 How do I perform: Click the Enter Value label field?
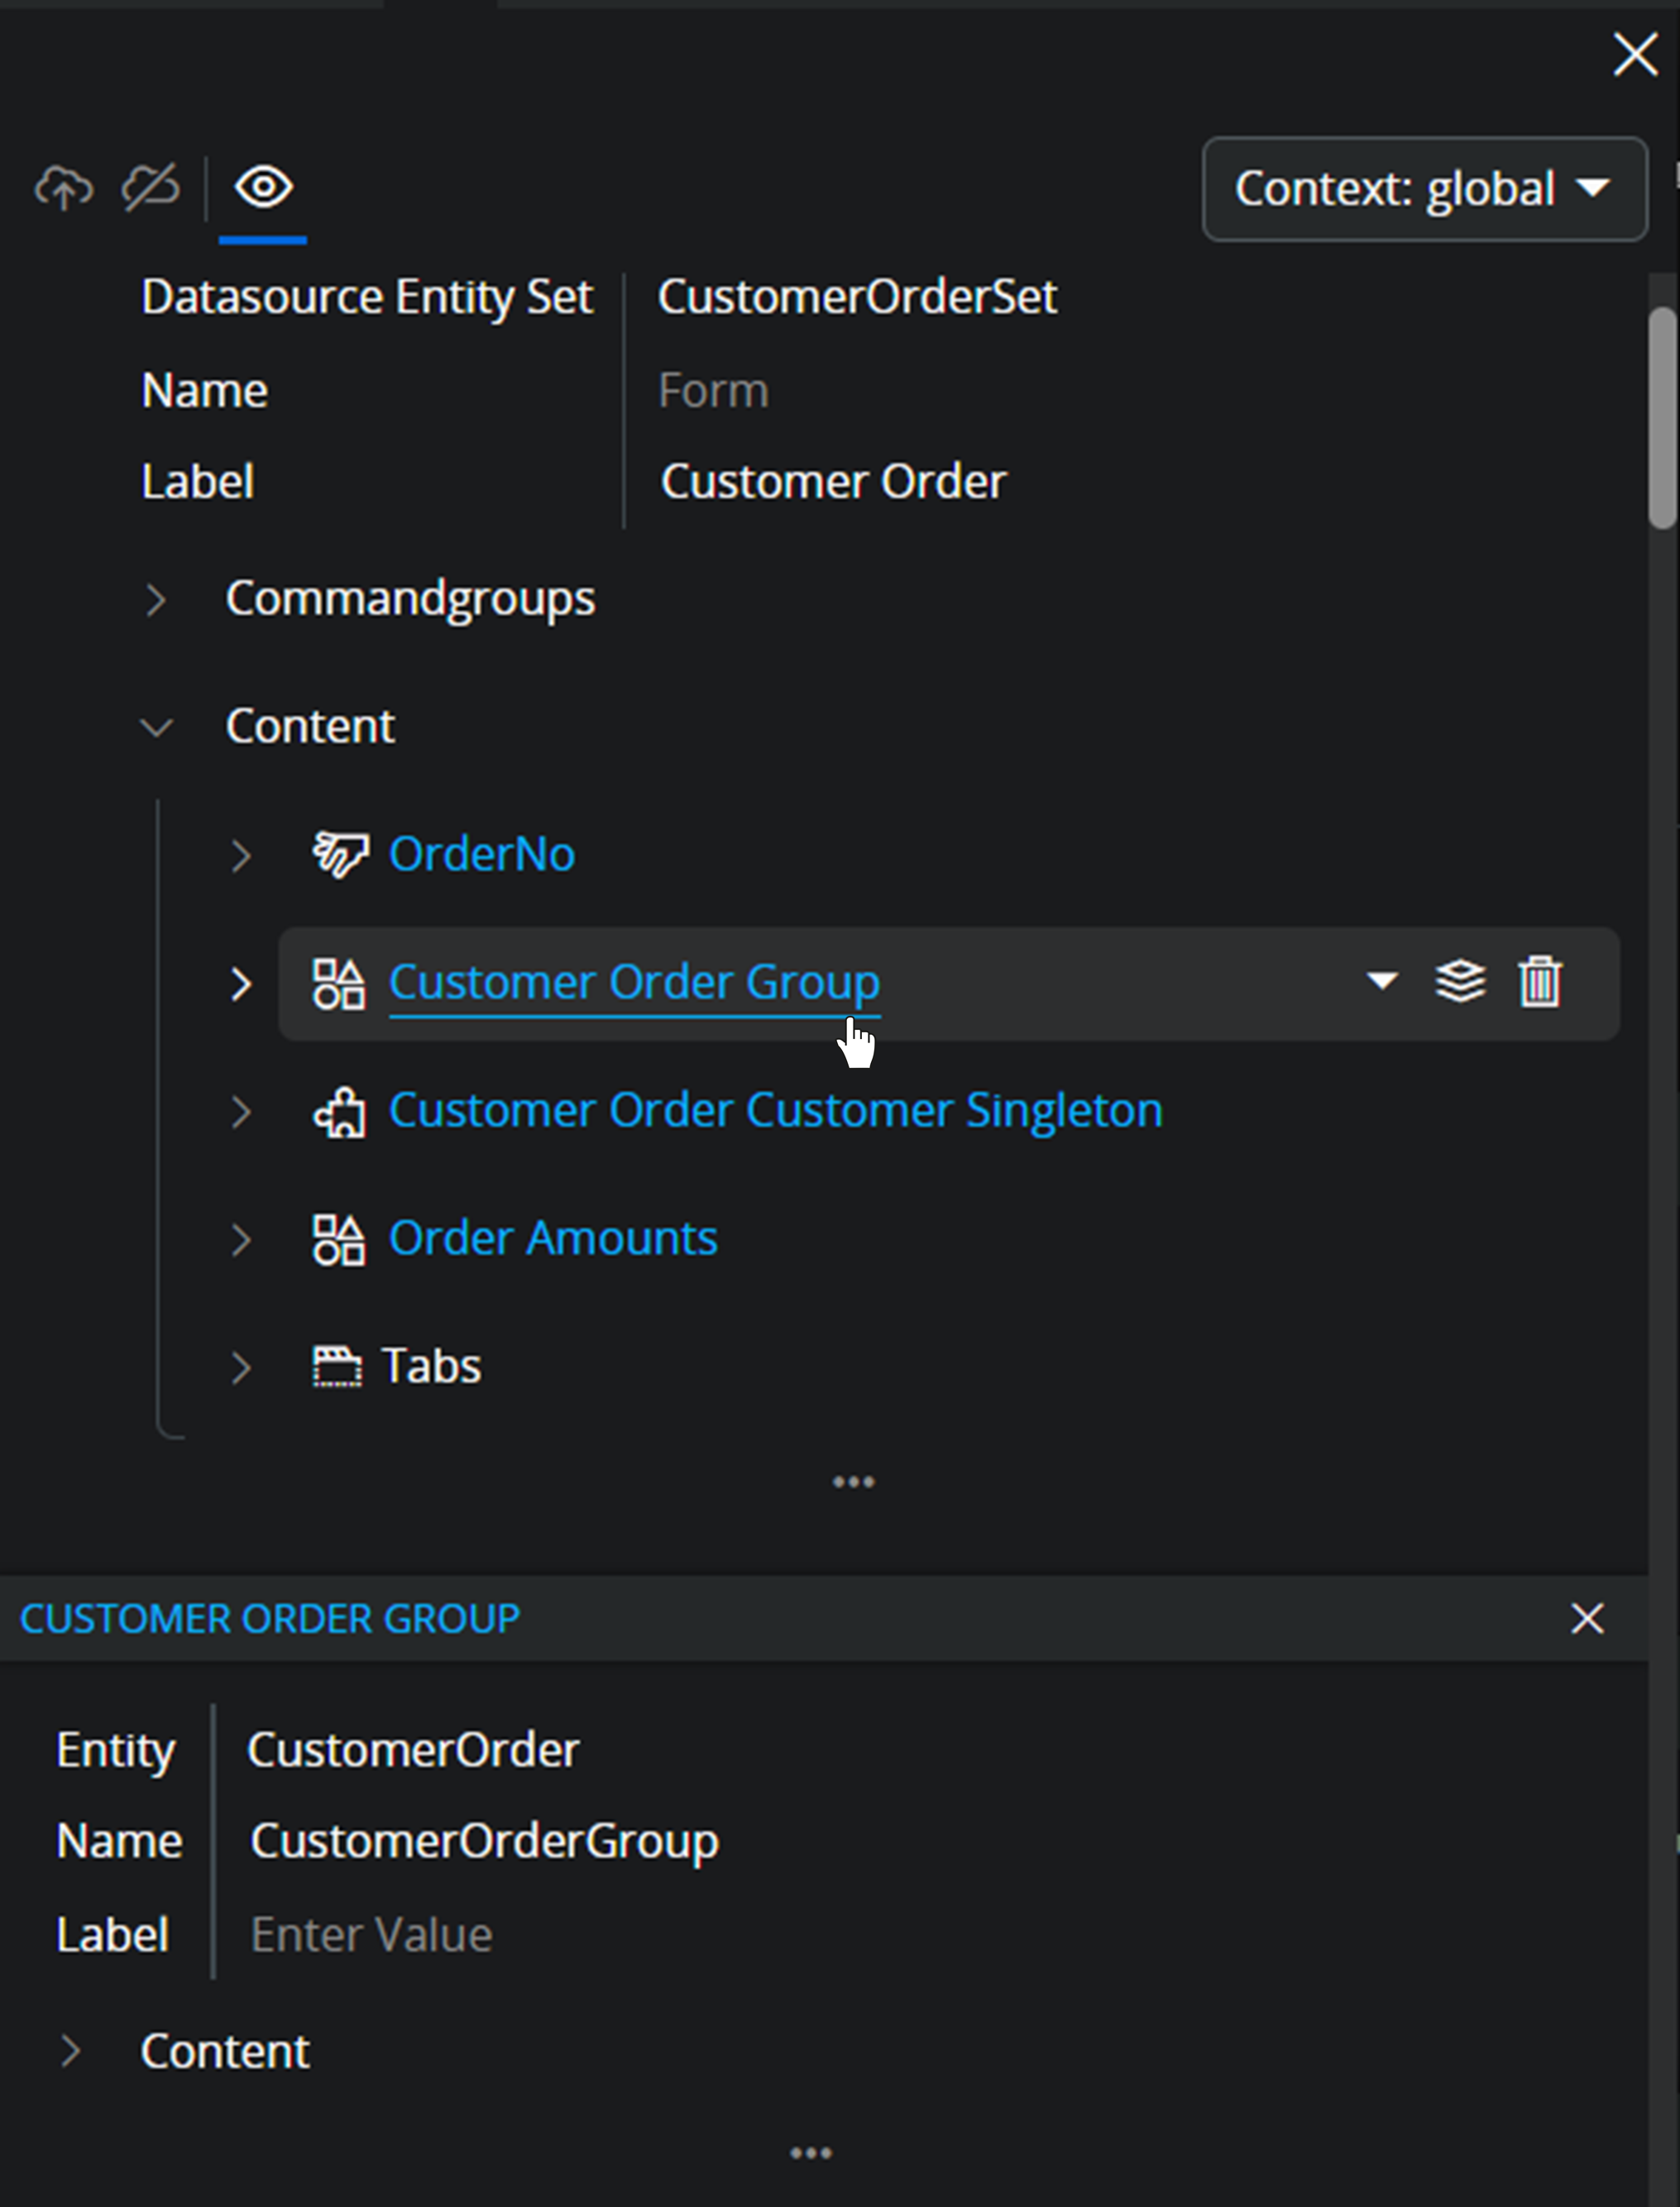pyautogui.click(x=371, y=1933)
